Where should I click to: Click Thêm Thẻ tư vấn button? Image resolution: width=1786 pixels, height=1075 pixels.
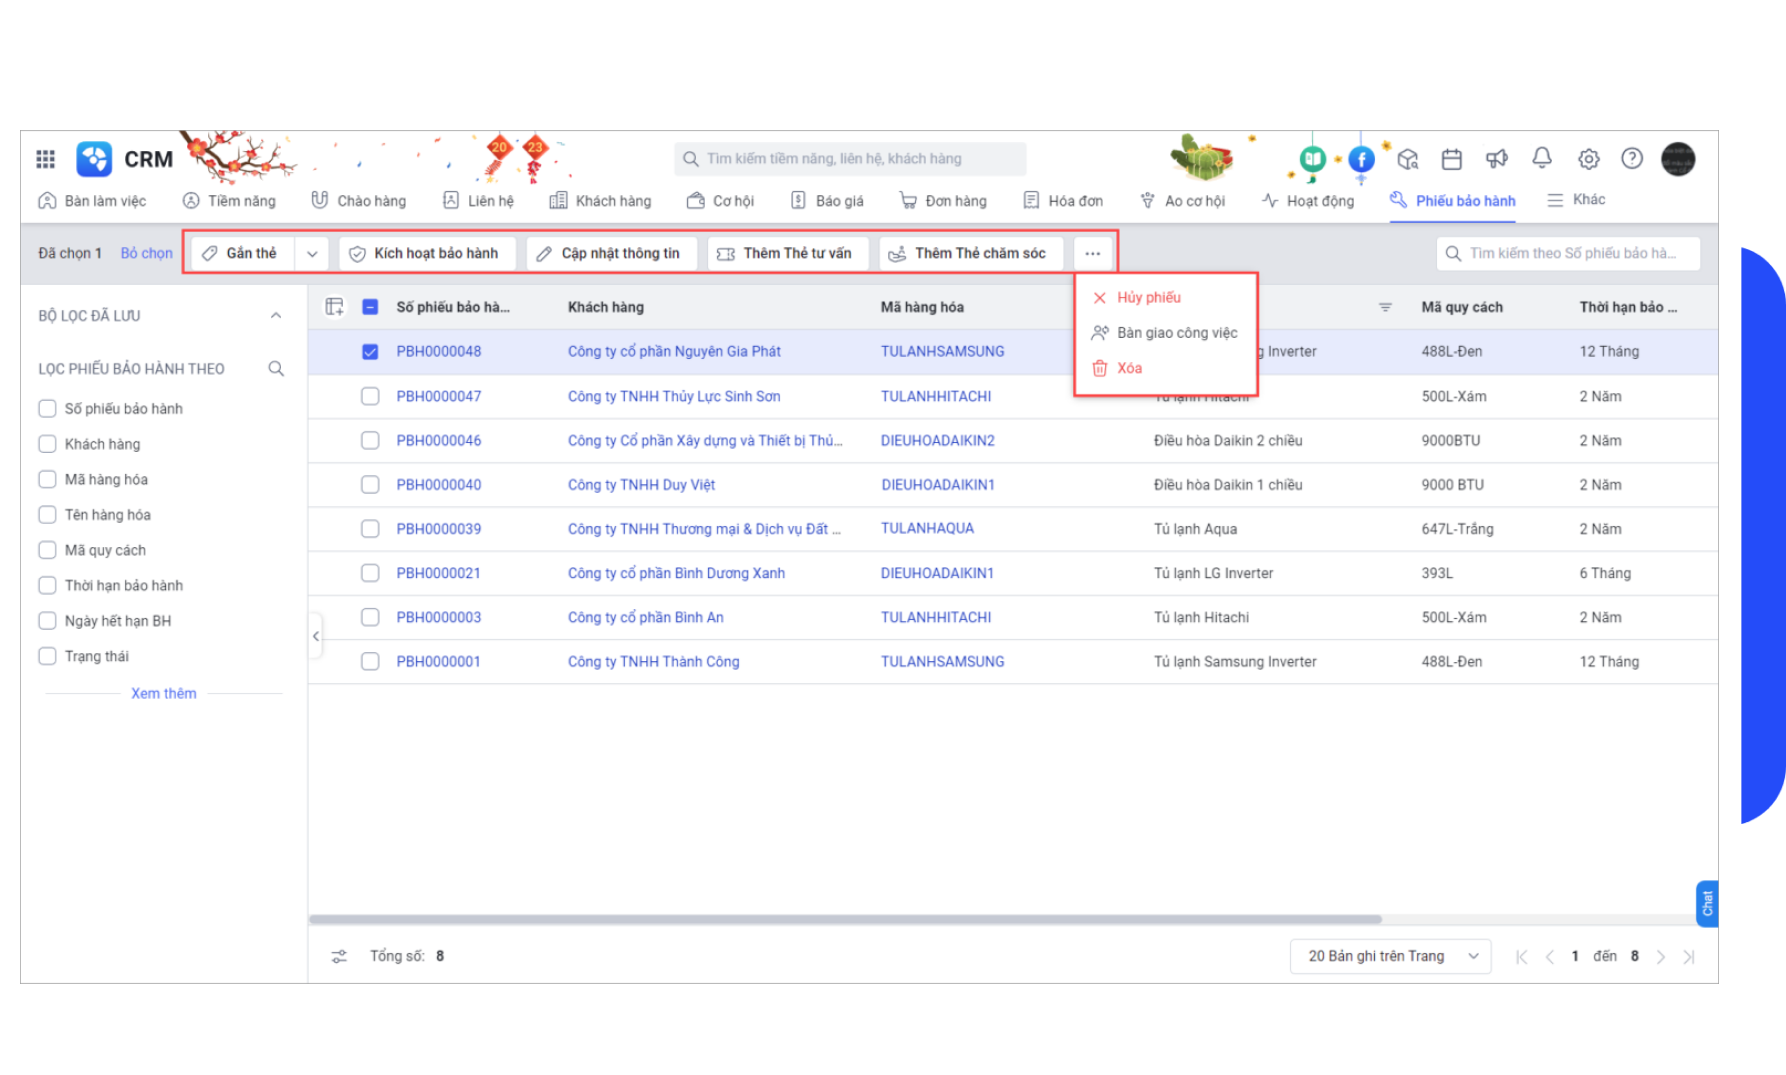point(788,254)
